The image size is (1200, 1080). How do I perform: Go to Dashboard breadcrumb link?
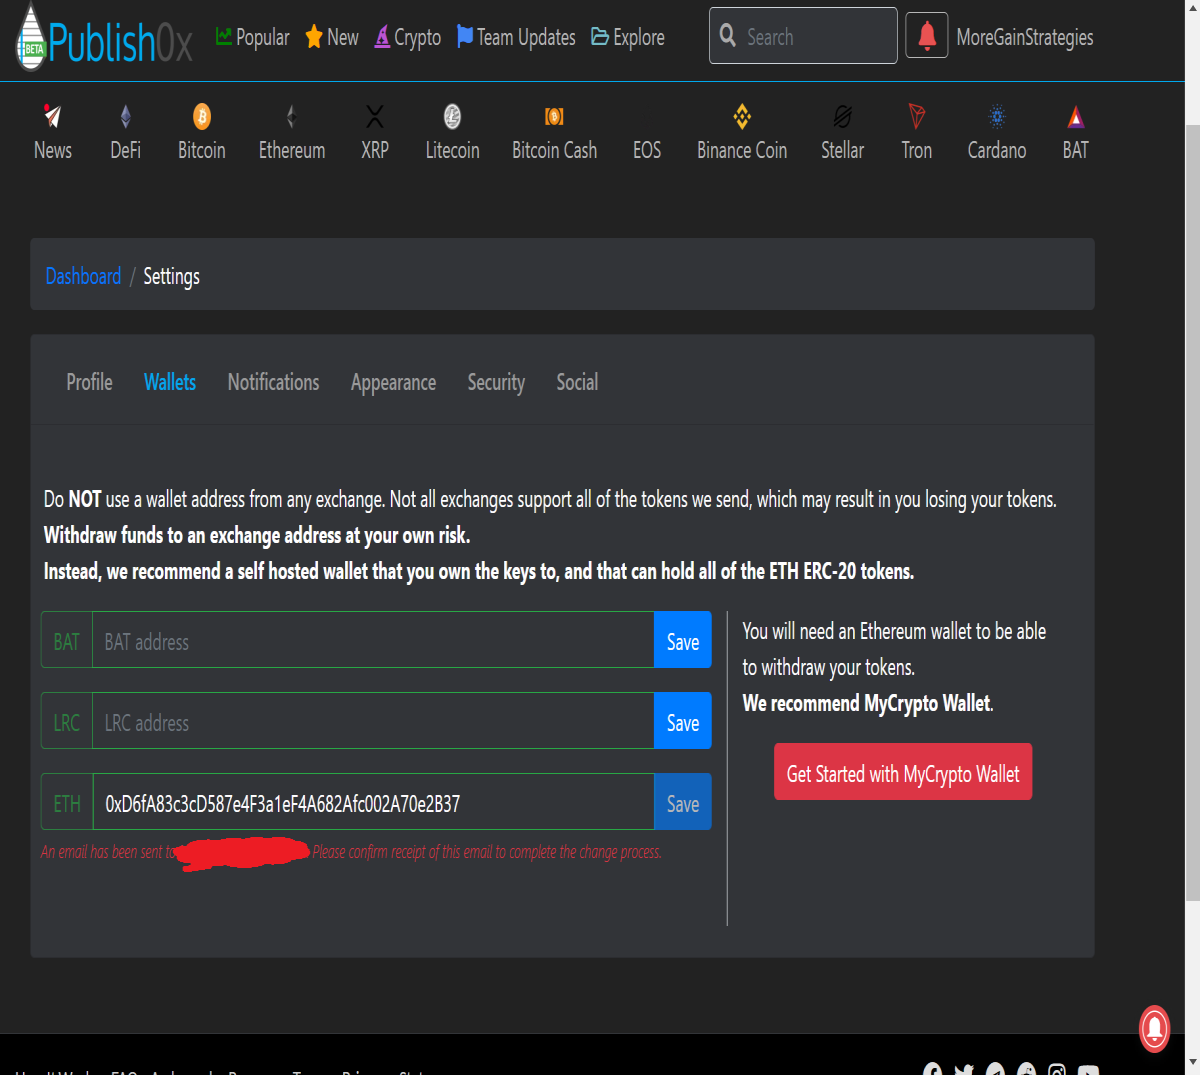coord(83,276)
